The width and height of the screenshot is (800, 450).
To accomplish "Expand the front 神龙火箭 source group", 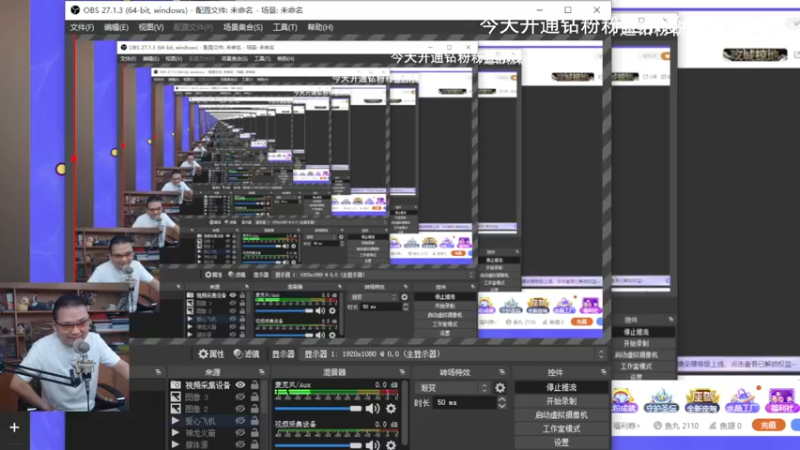I will pos(175,433).
